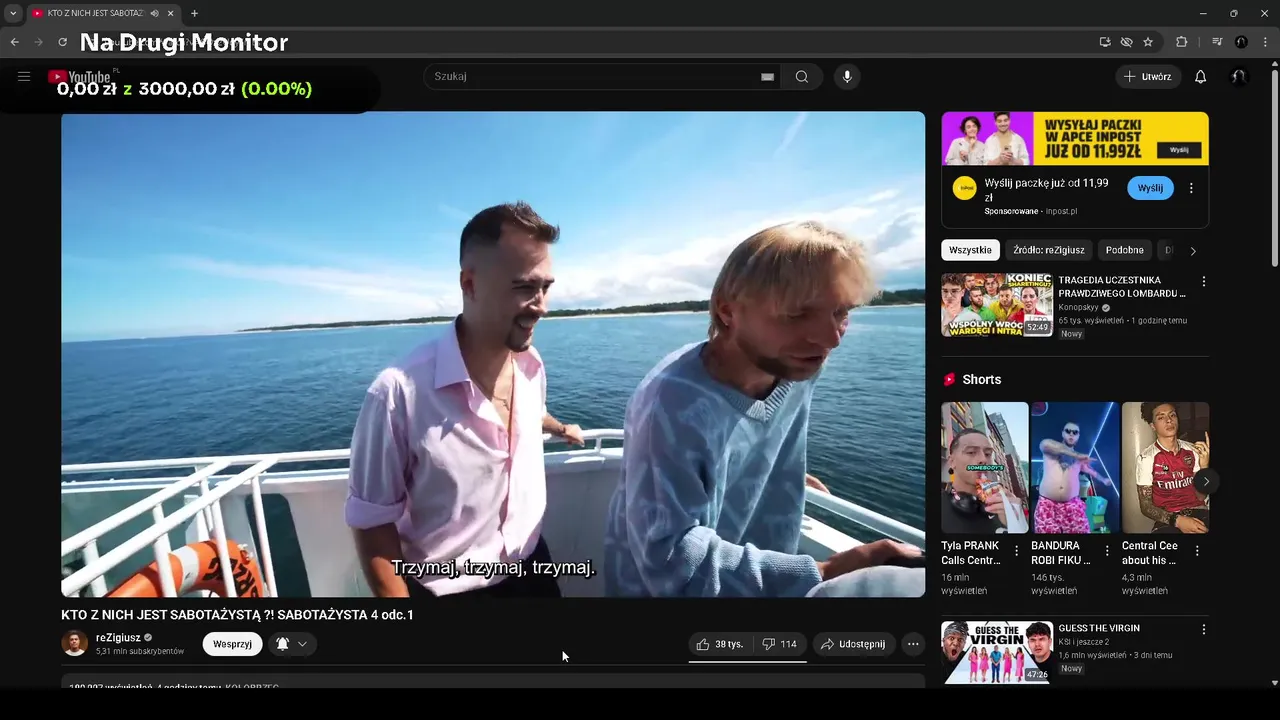Open options for Tyla PRANK Short

(1017, 551)
